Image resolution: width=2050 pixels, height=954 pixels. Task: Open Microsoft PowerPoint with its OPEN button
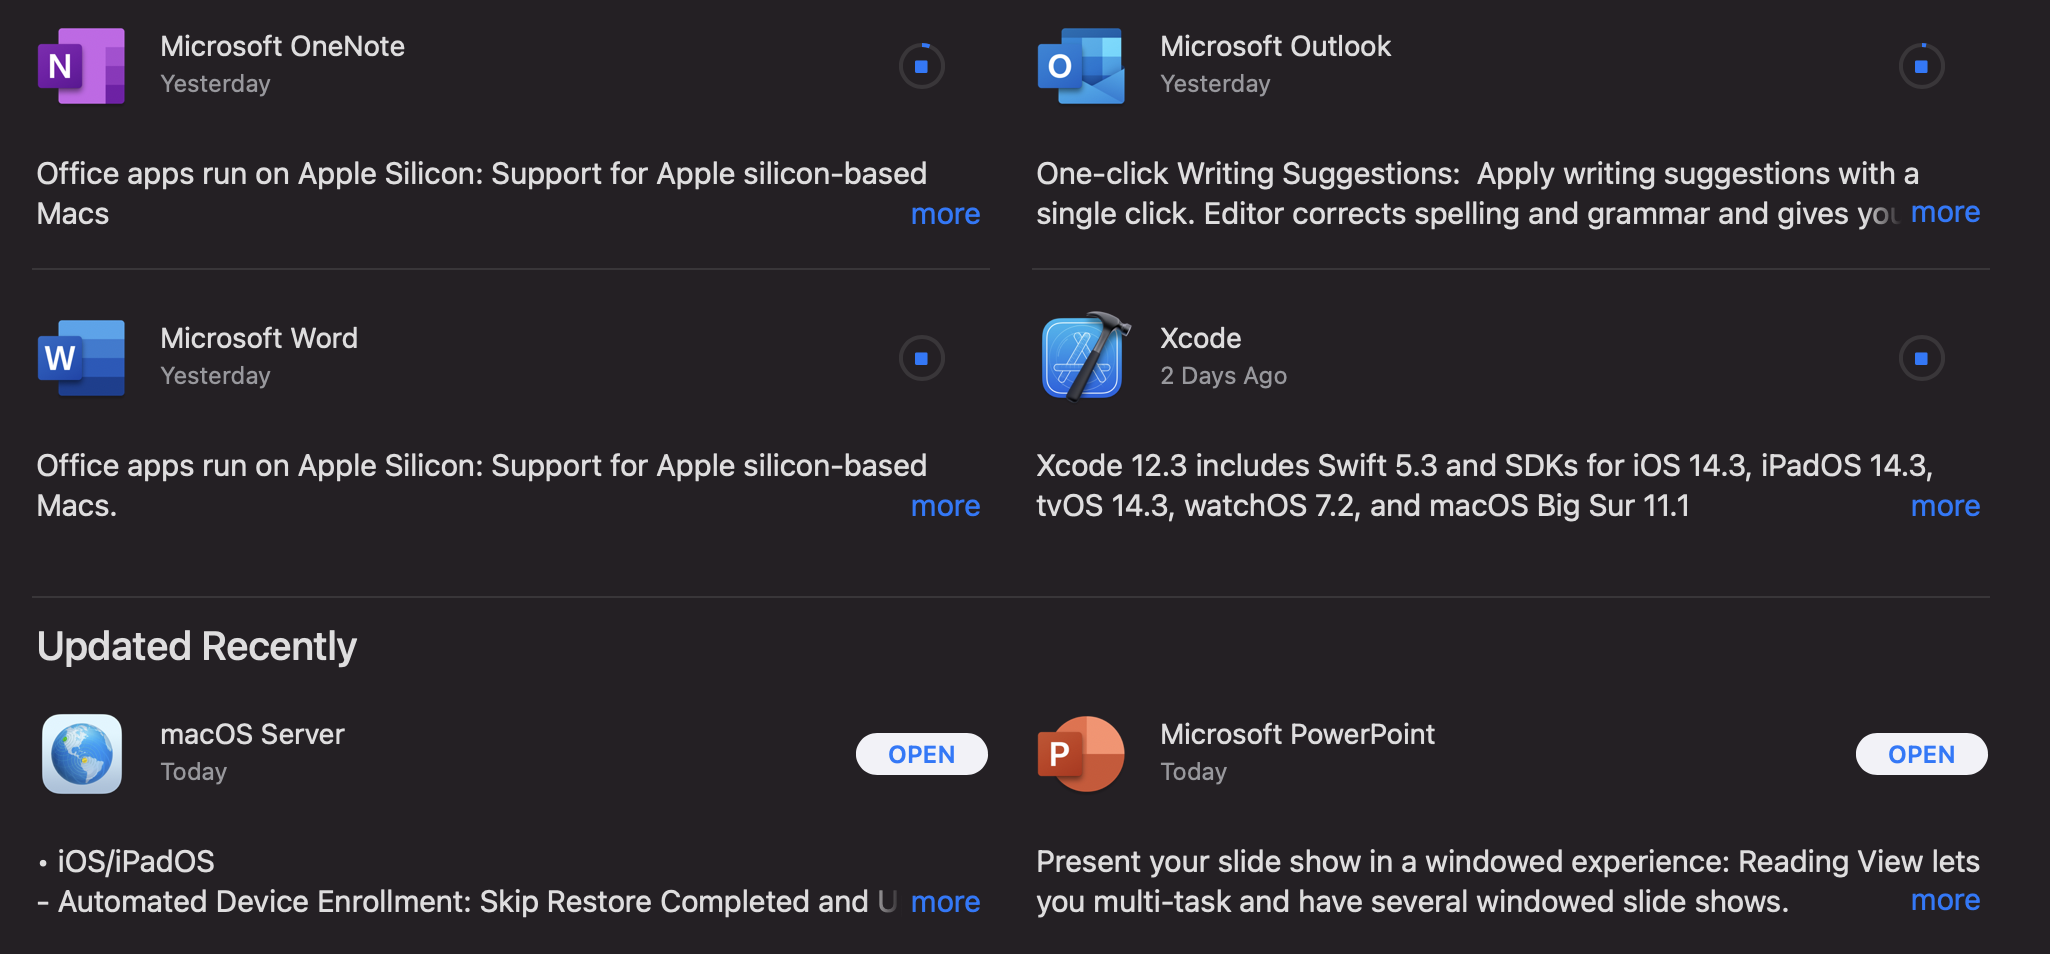tap(1920, 753)
